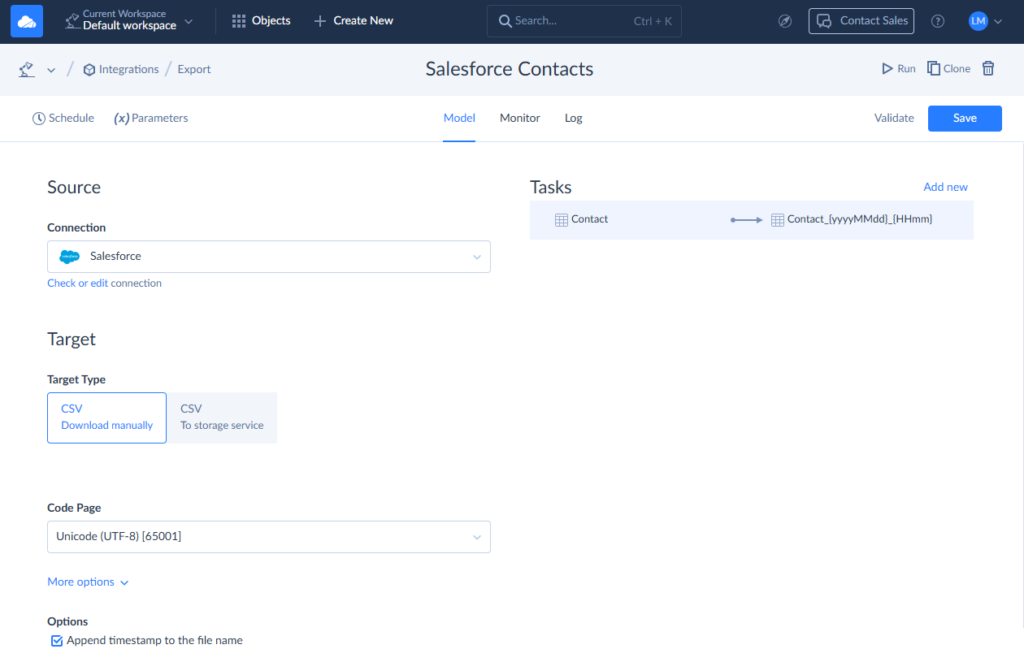This screenshot has width=1024, height=649.
Task: Save the integration
Action: tap(965, 118)
